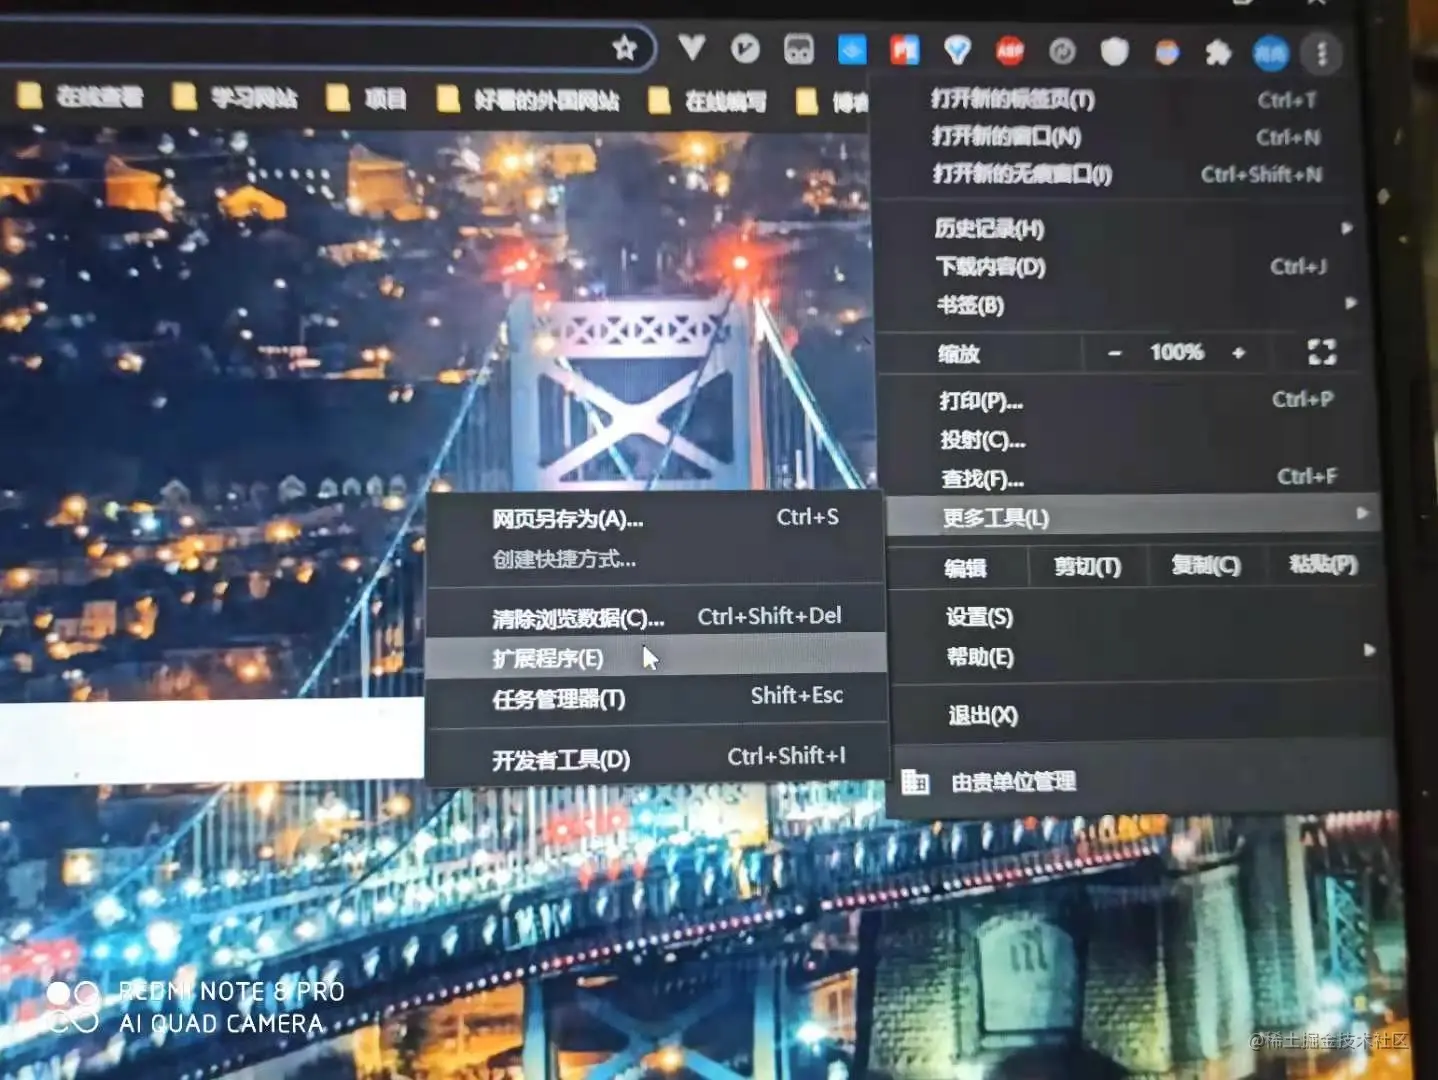The width and height of the screenshot is (1438, 1080).
Task: Open the 博客 bookmark folder
Action: pyautogui.click(x=833, y=102)
